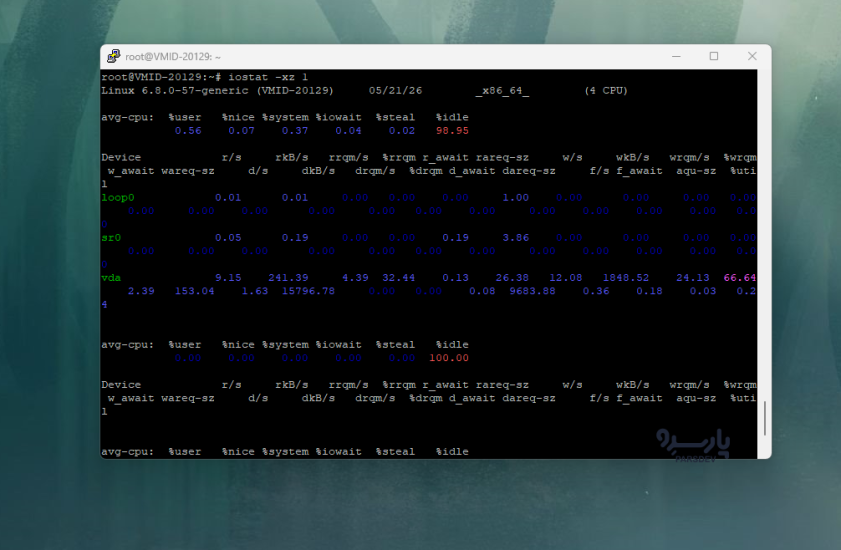Click the vda w_await value 2.39
Screen dimensions: 841x550
pyautogui.click(x=141, y=291)
